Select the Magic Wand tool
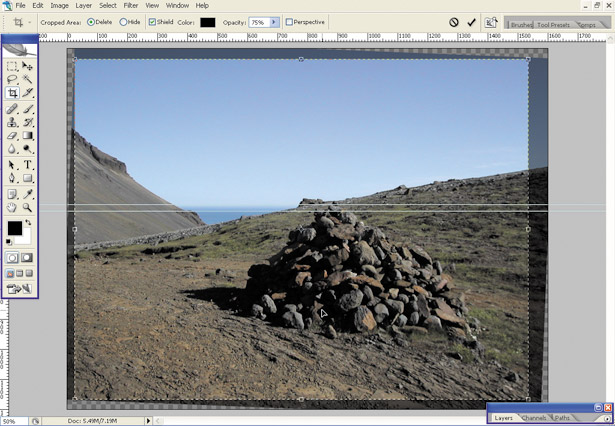The height and width of the screenshot is (426, 615). point(27,79)
